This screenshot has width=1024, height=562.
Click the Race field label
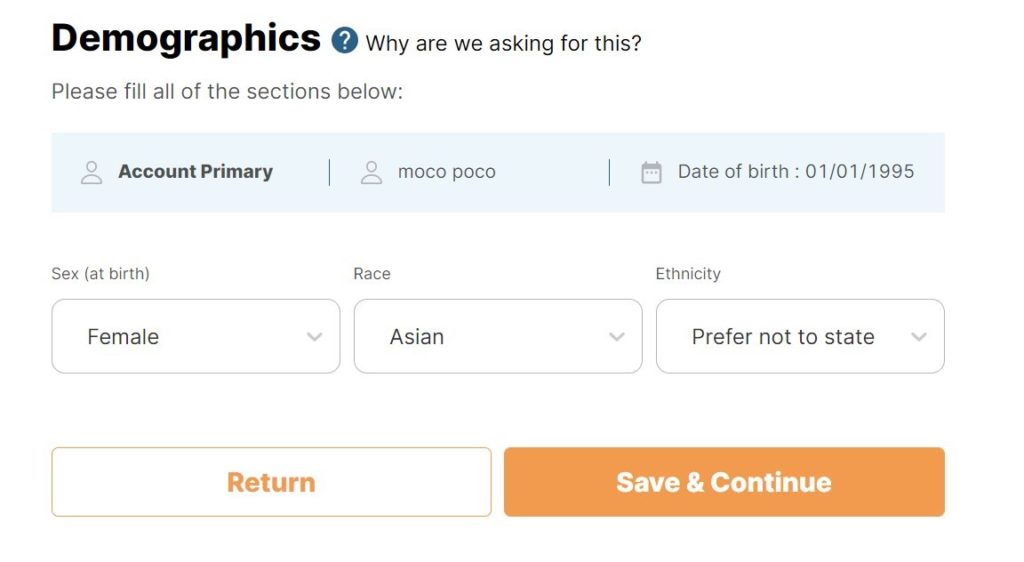click(372, 274)
